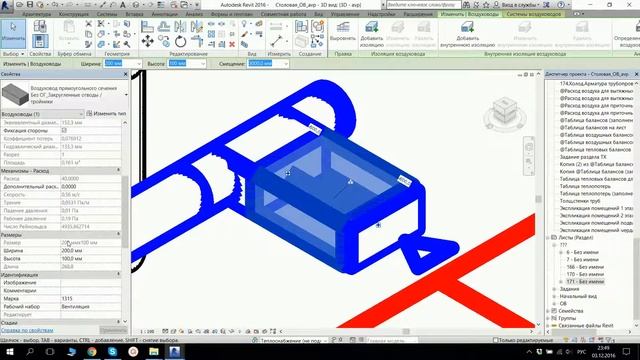The height and width of the screenshot is (360, 640).
Task: Toggle Только редактируемые checkbox in status bar
Action: click(x=495, y=340)
